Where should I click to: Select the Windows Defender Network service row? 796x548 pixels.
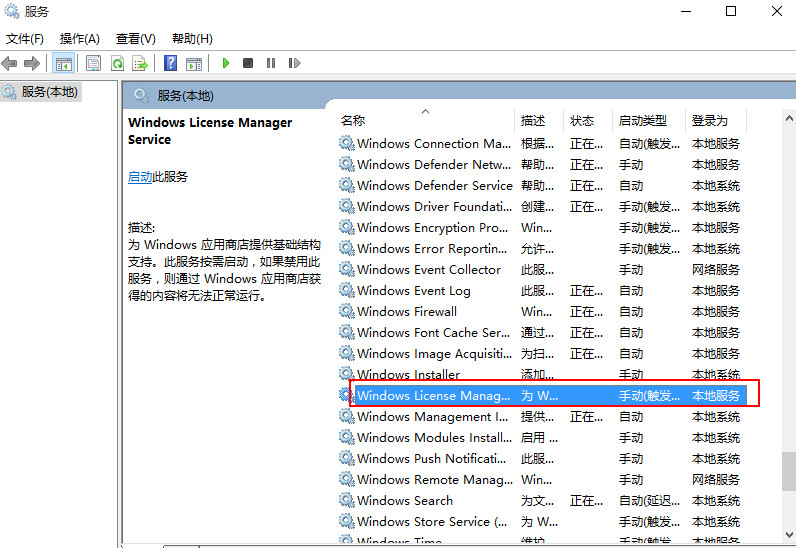pos(542,165)
